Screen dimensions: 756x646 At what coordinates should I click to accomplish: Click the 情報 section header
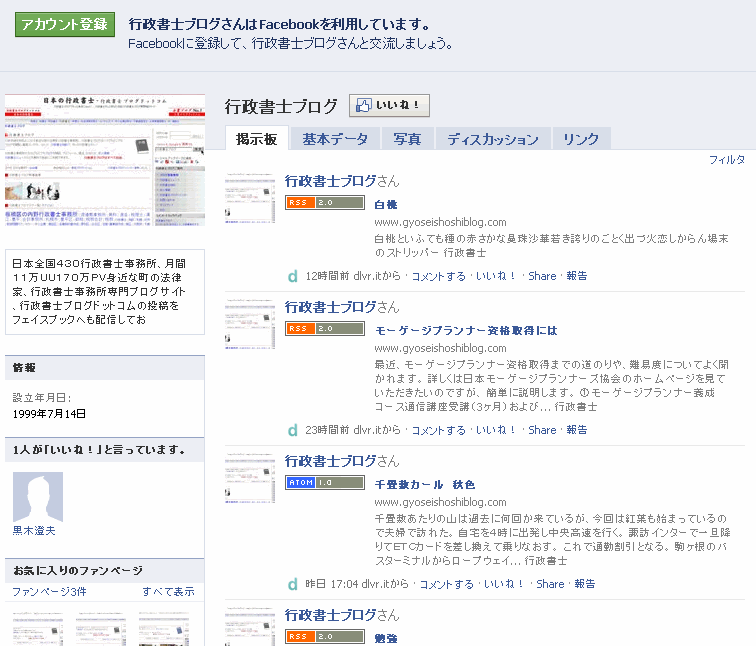[105, 368]
